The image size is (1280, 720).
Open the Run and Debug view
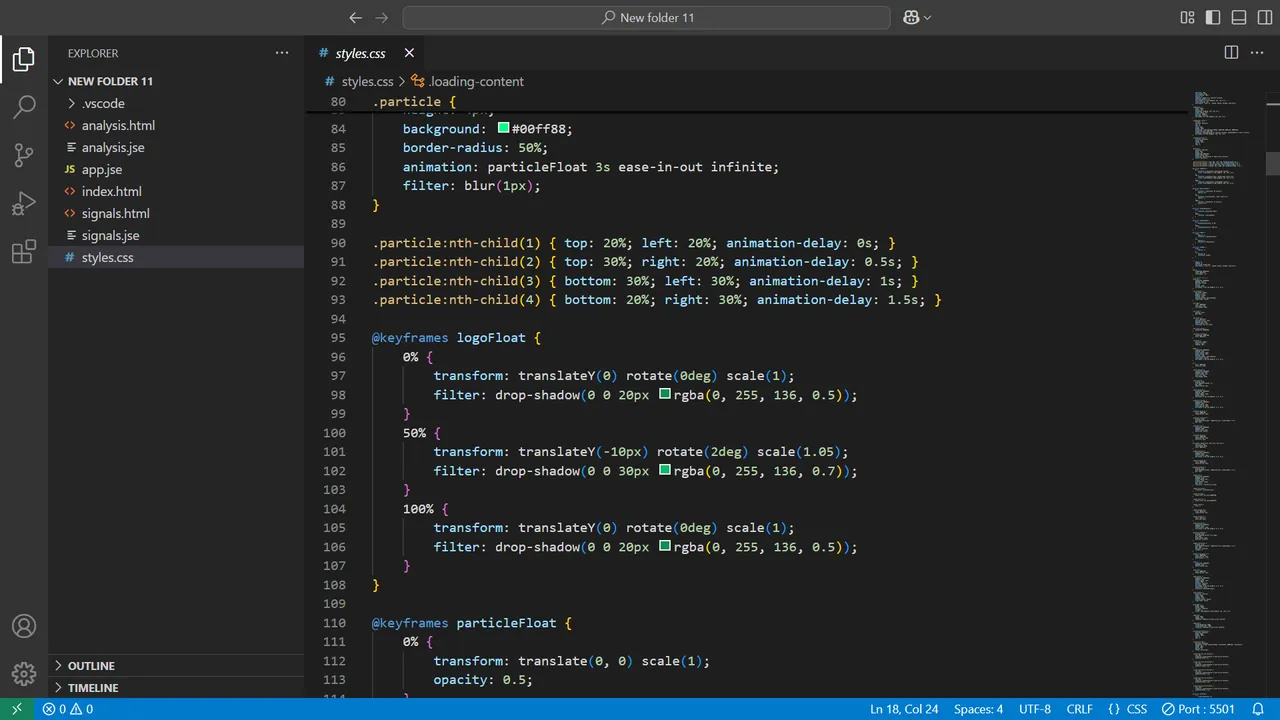(x=24, y=204)
